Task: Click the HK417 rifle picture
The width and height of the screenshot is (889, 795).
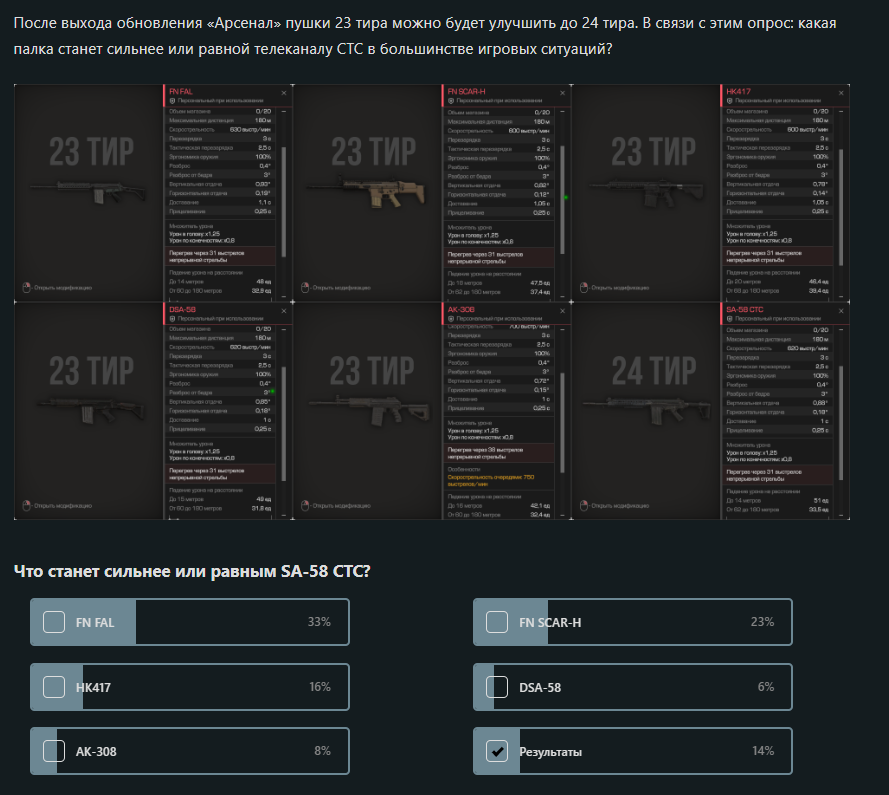Action: (646, 192)
